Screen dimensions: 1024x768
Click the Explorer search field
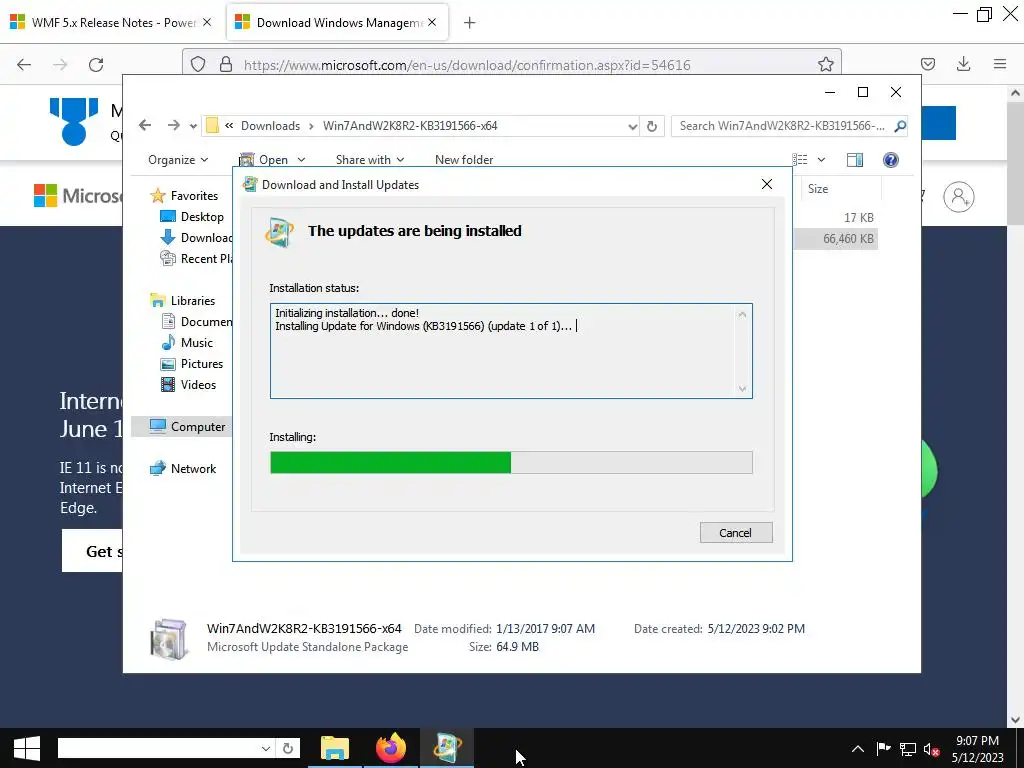point(782,126)
